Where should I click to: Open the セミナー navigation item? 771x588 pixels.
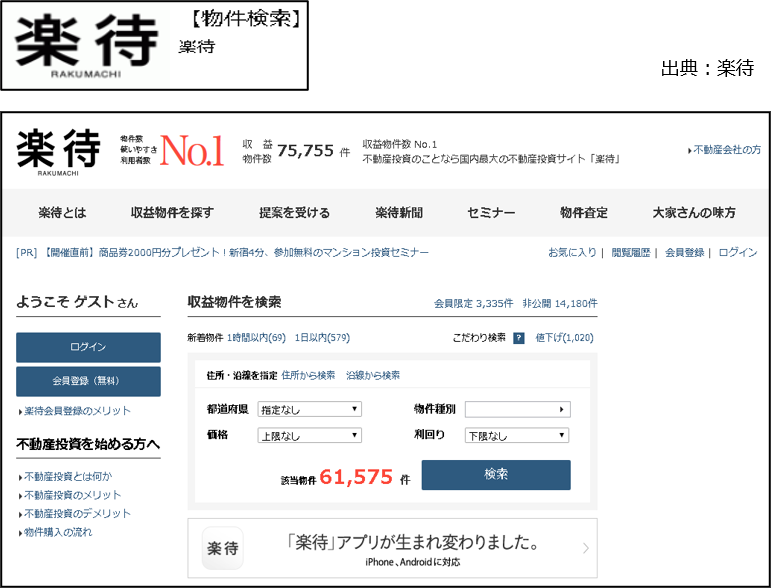tap(491, 213)
